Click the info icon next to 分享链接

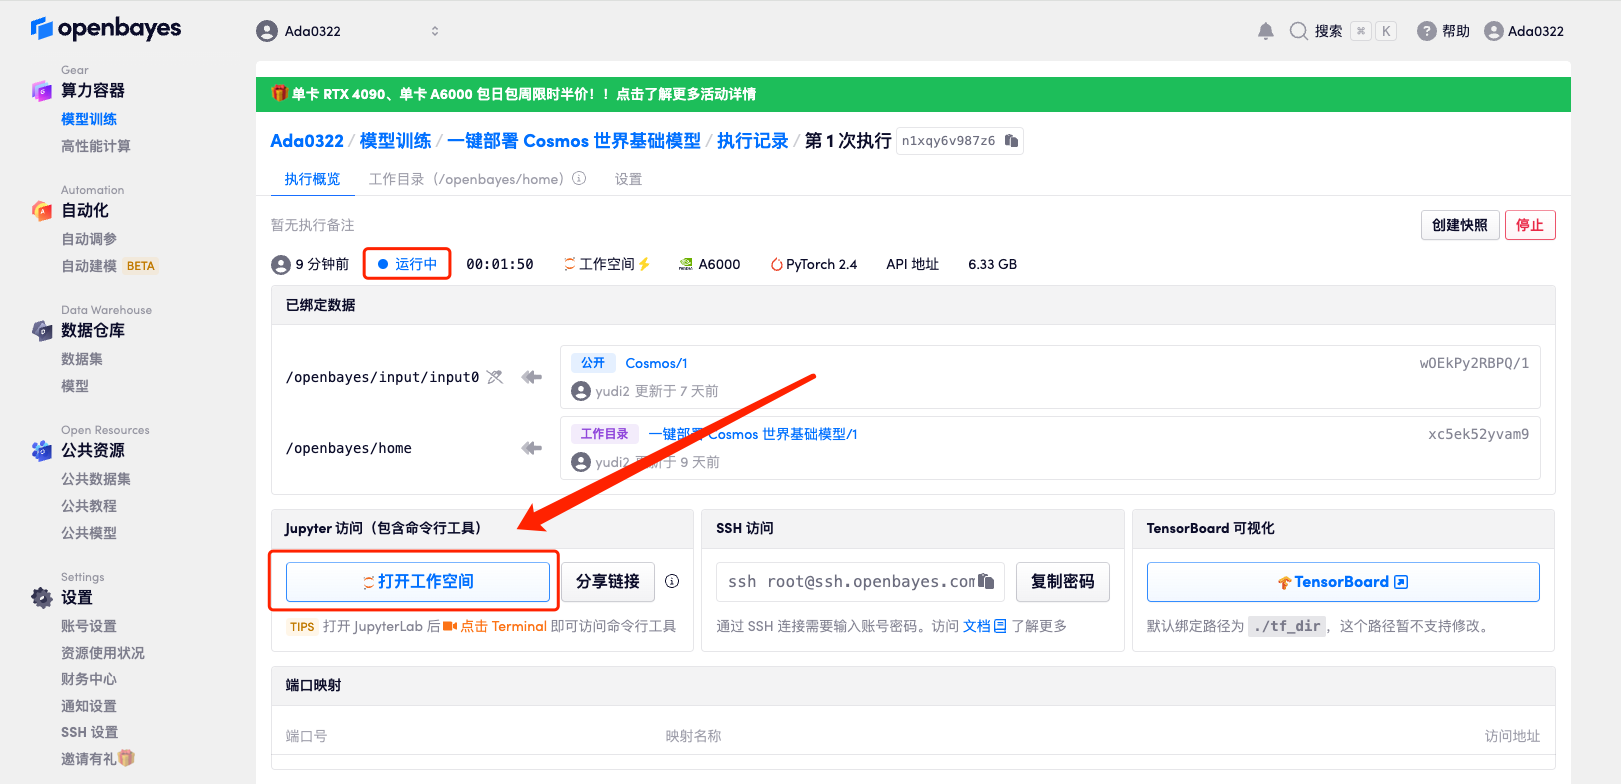672,581
